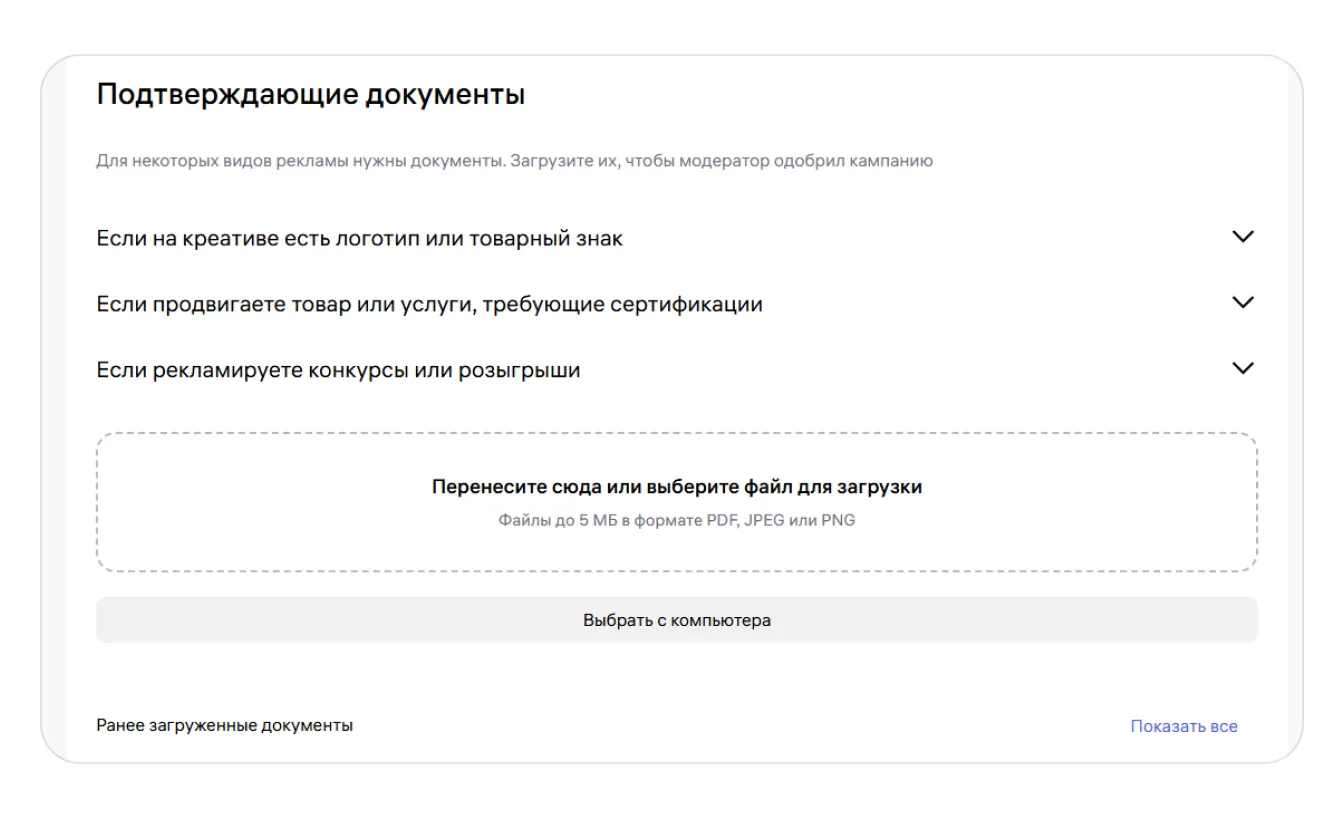Screen dimensions: 1344x818
Task: Click the chevron beside the certification row
Action: tap(1242, 303)
